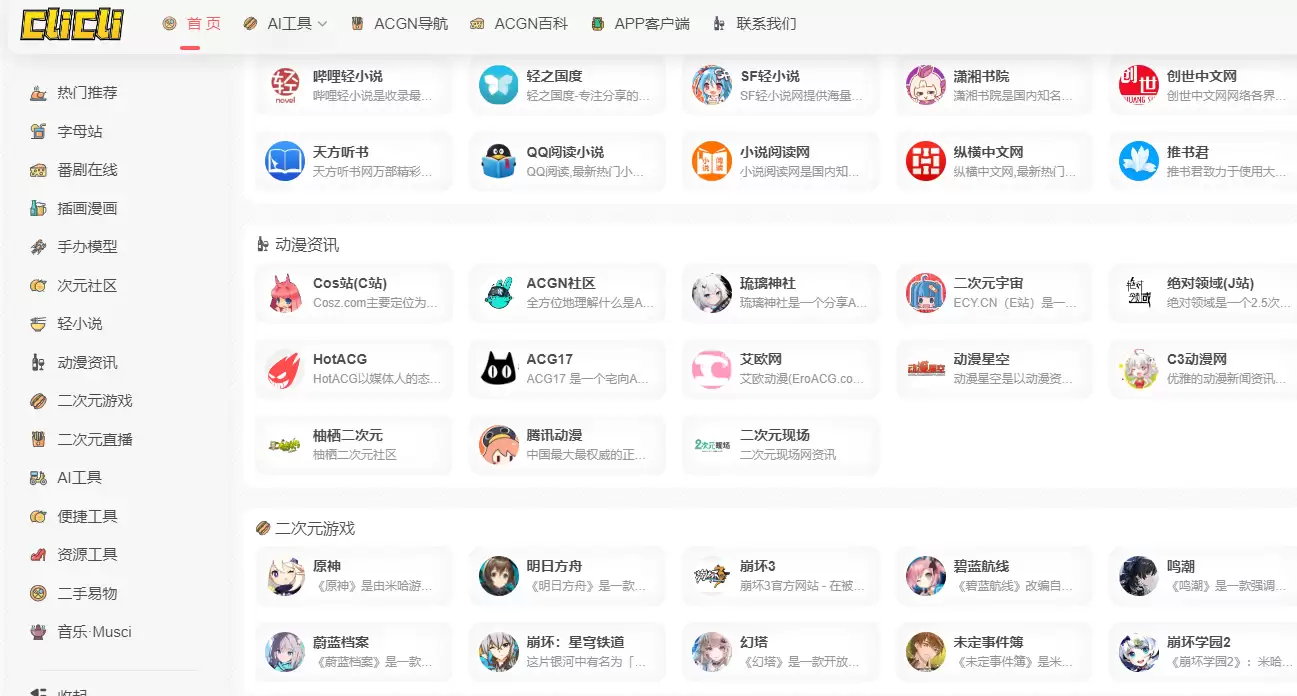The height and width of the screenshot is (696, 1297).
Task: Click the 琉璃神社 avatar icon
Action: coord(712,293)
